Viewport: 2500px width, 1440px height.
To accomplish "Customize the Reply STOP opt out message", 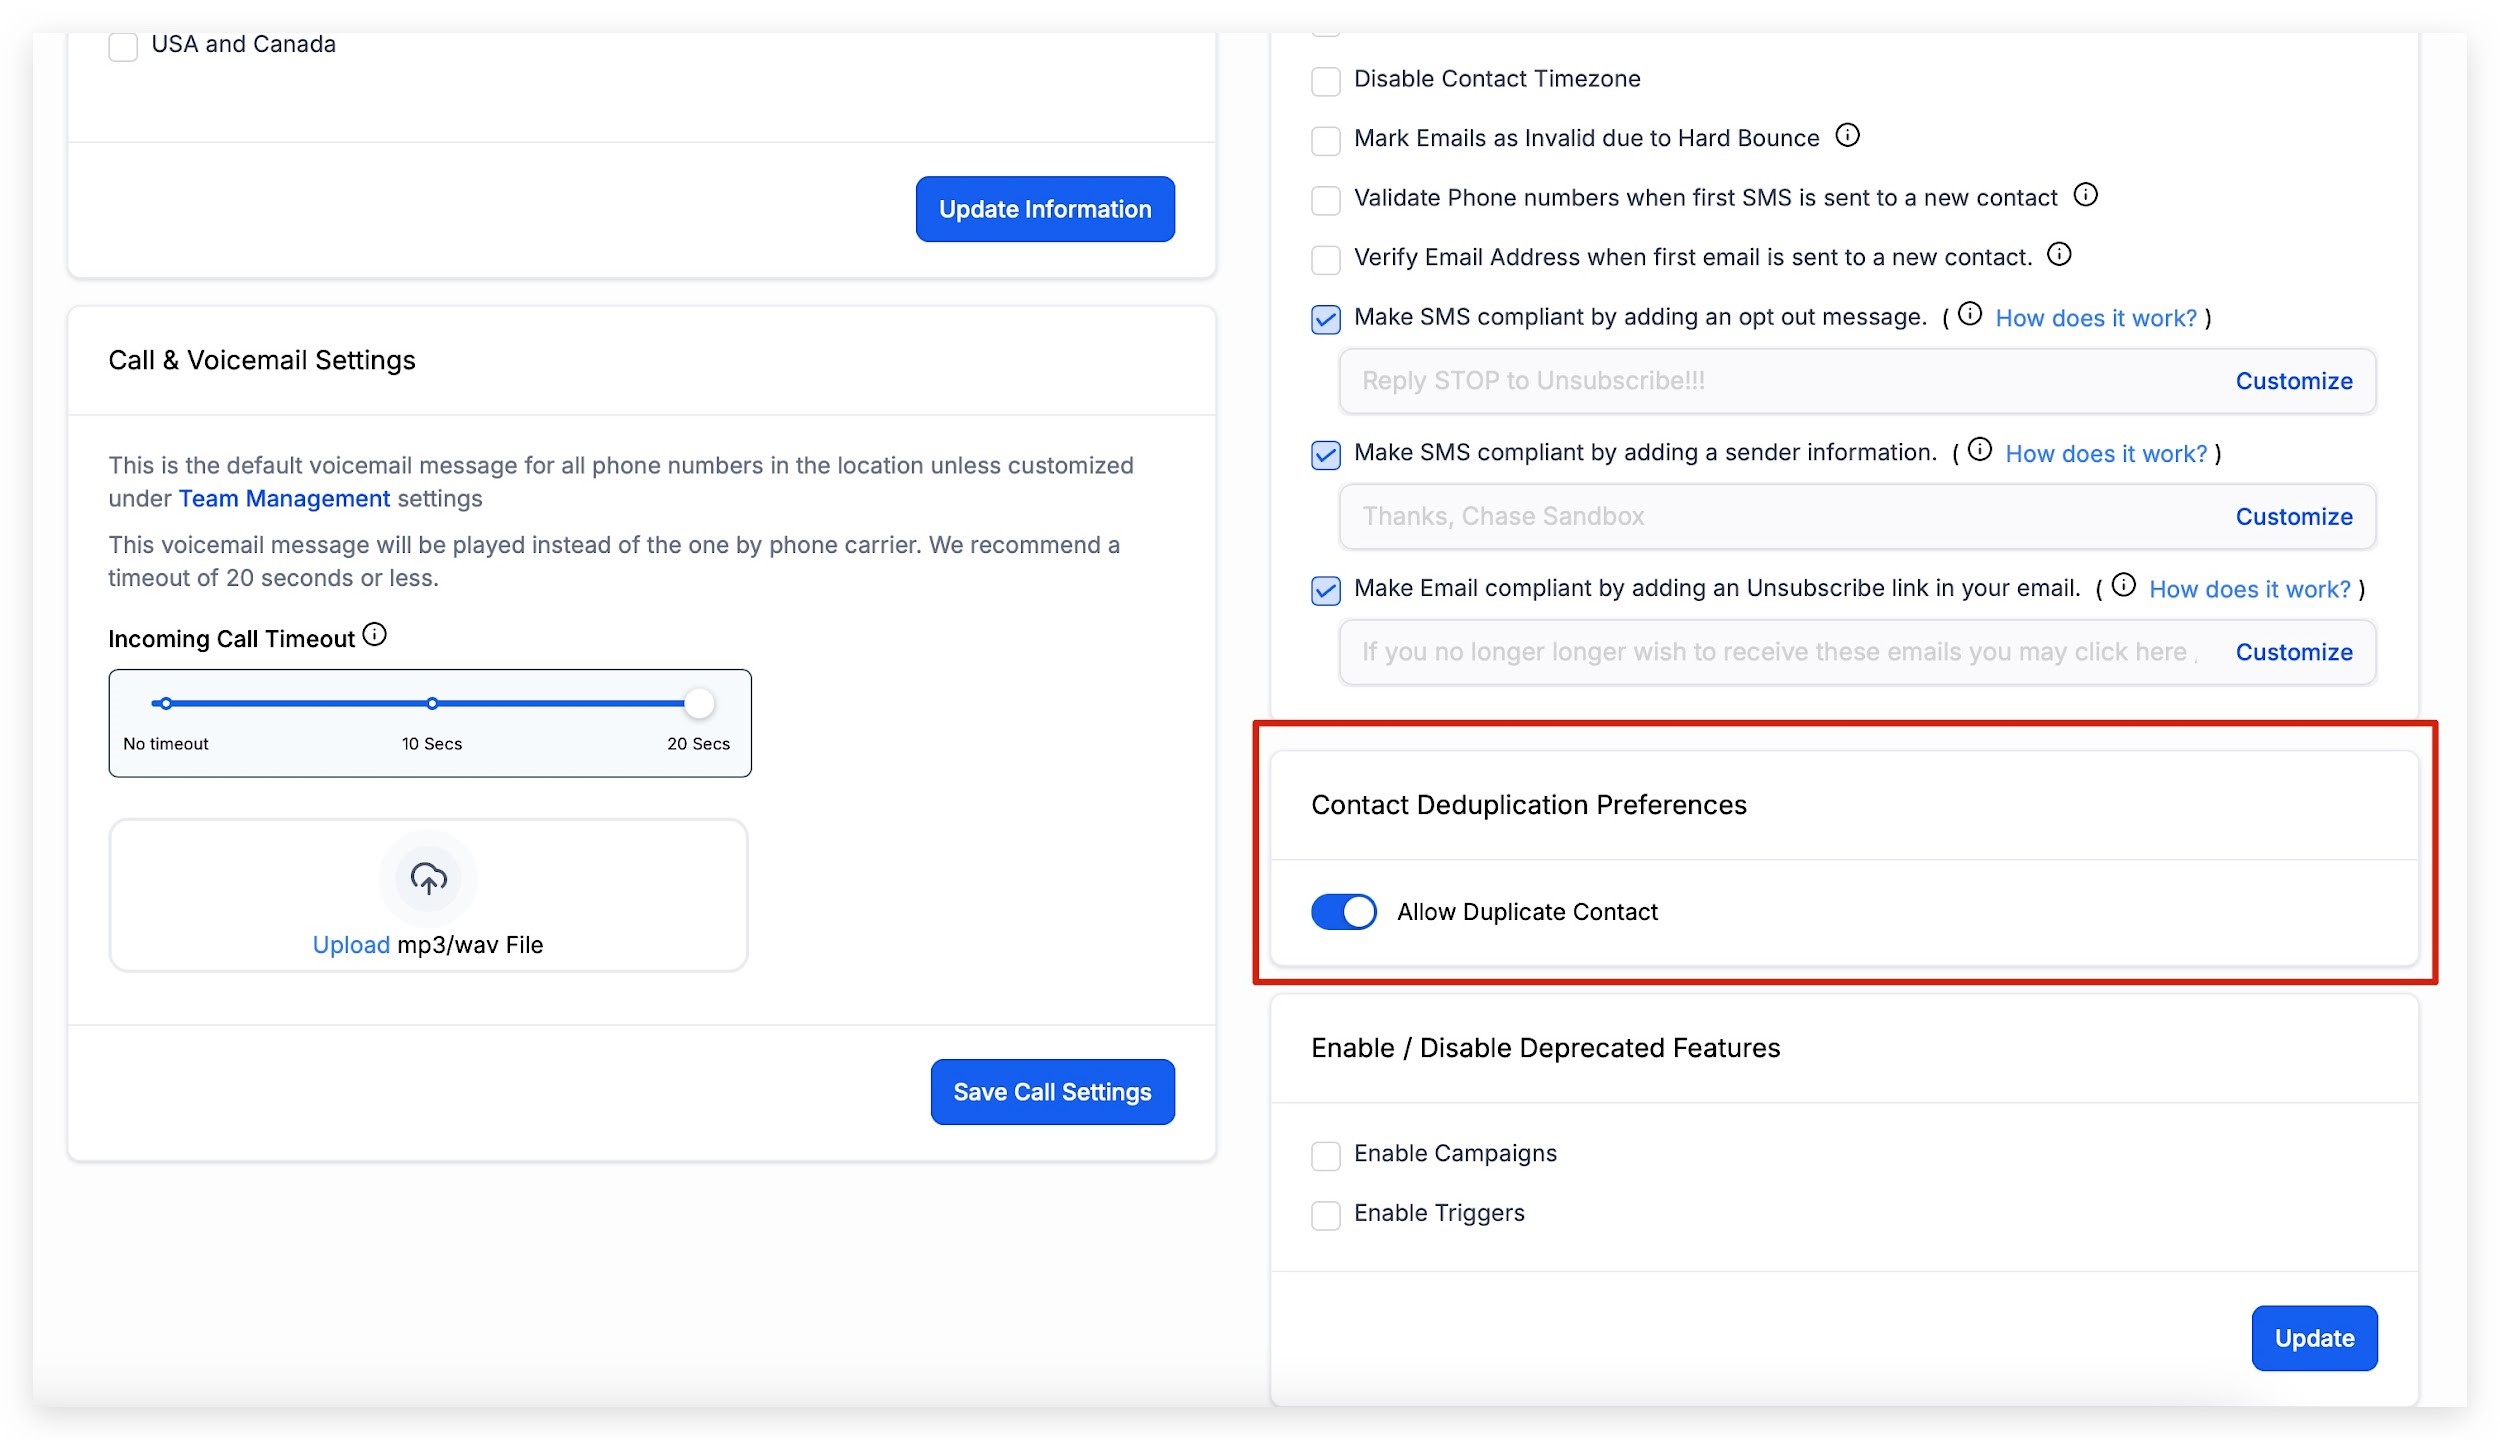I will point(2293,381).
